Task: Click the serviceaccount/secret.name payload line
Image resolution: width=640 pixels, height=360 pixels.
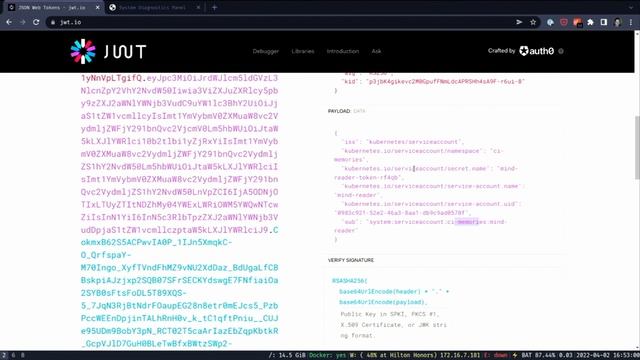Action: coord(426,173)
